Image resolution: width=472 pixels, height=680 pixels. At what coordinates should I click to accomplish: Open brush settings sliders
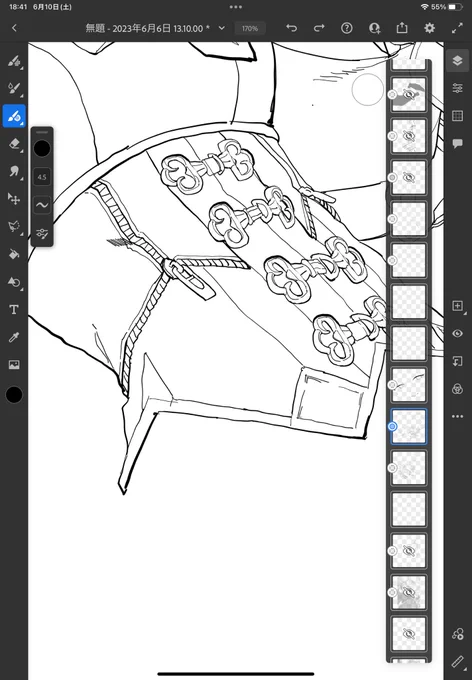point(42,233)
